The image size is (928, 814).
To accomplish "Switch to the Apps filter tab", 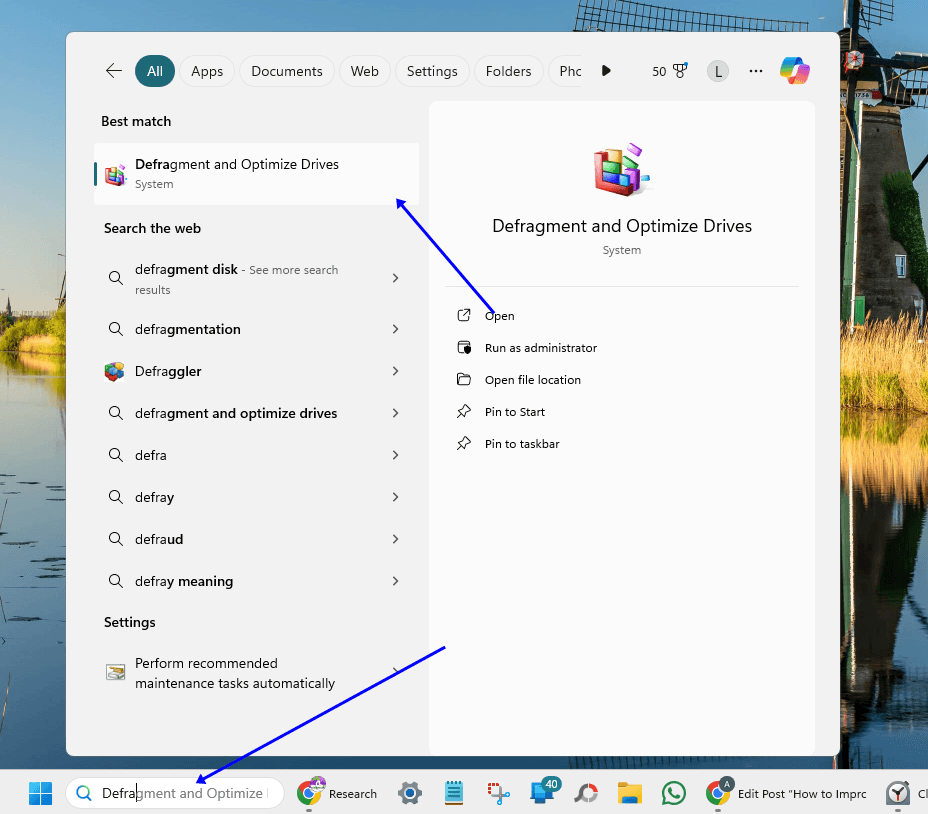I will 207,71.
